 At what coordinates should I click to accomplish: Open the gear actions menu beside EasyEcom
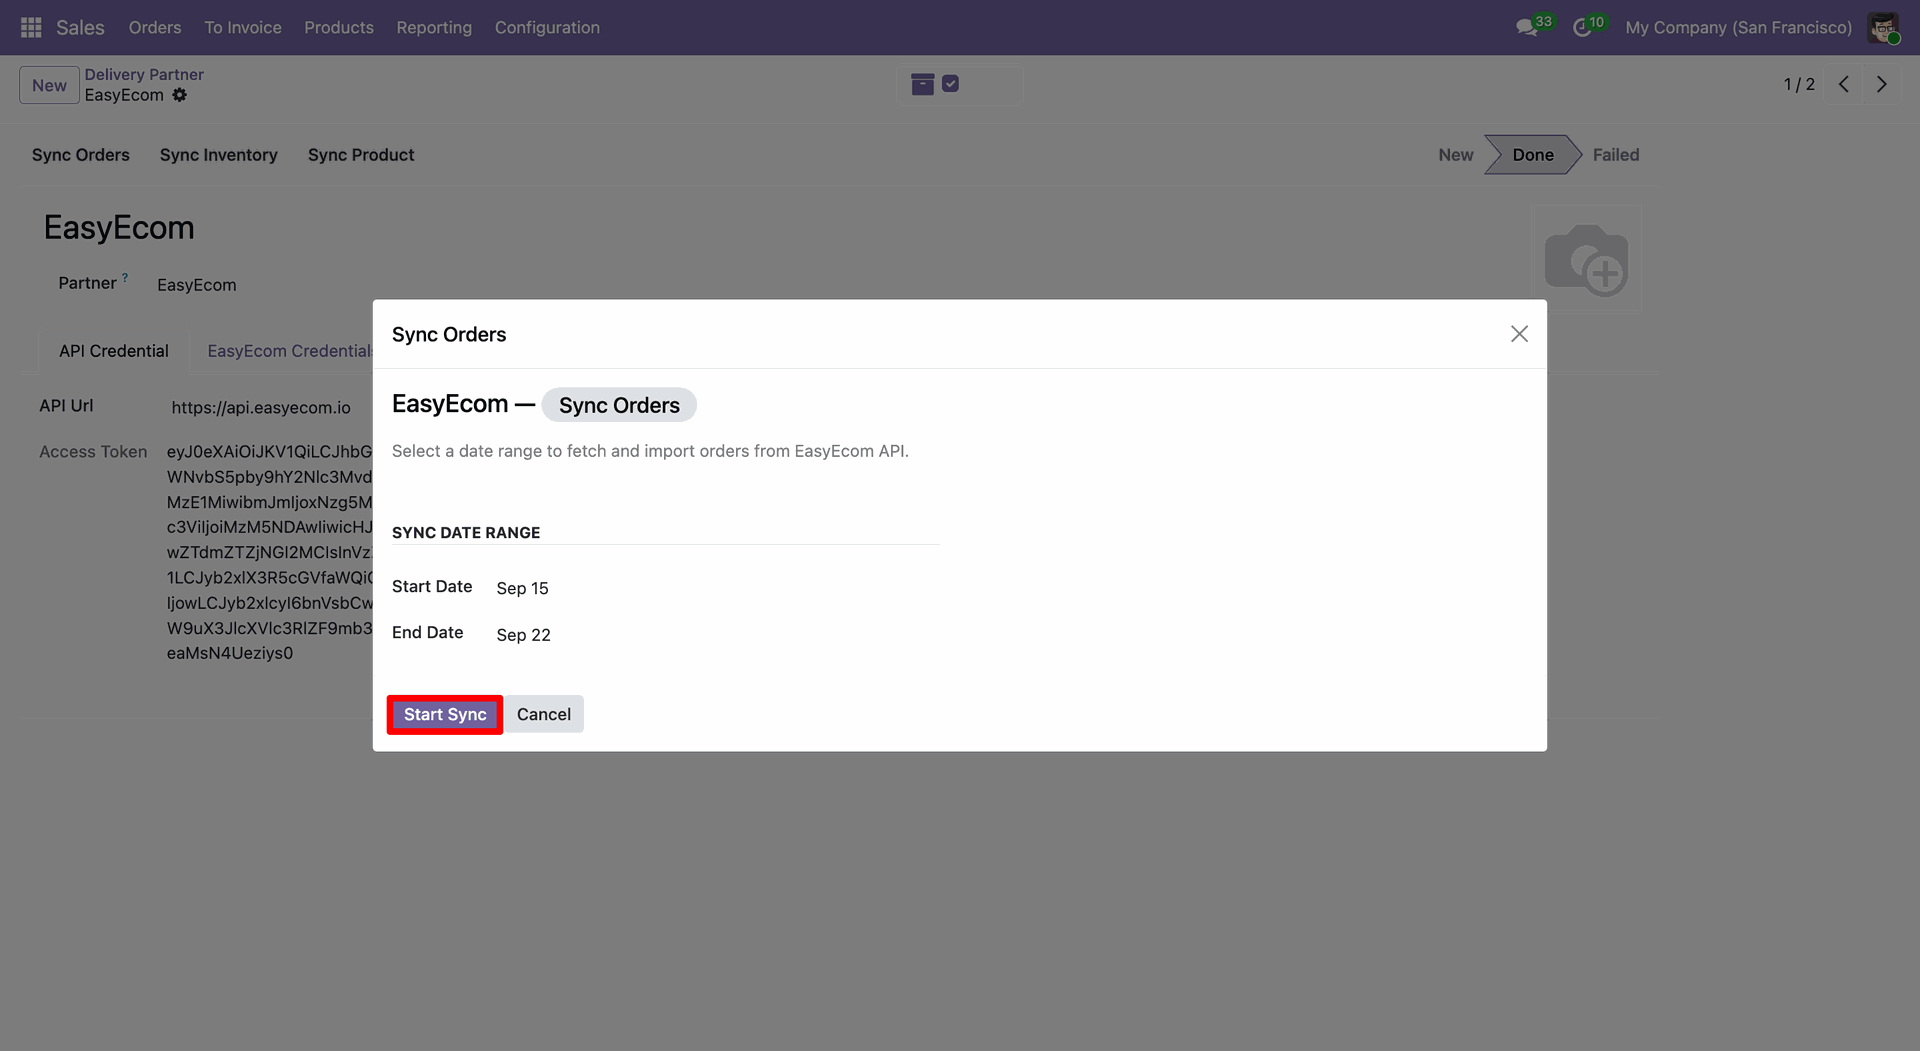click(x=180, y=95)
